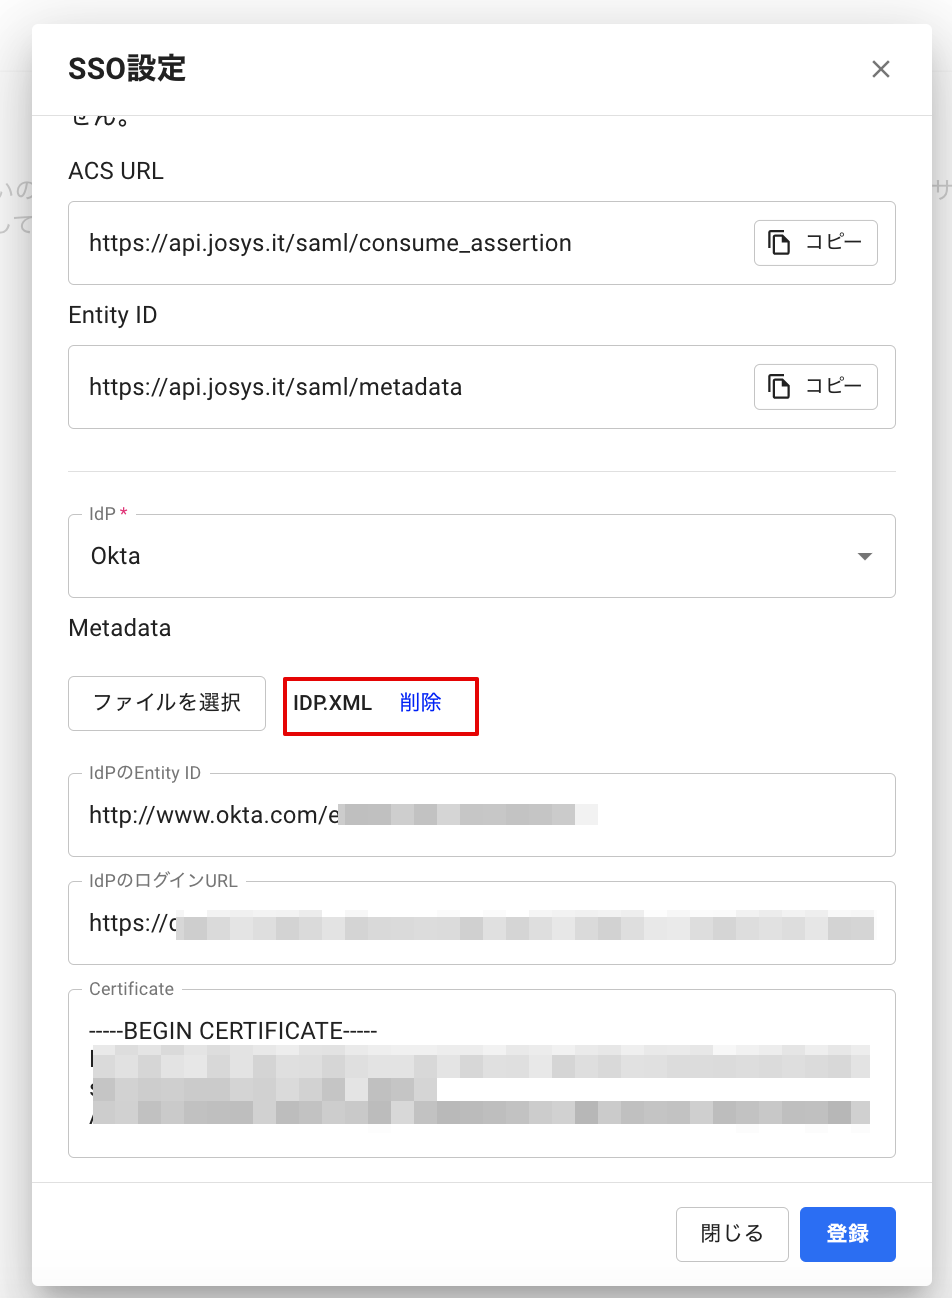Focus the IdPのEntity ID input field
Viewport: 952px width, 1298px height.
[x=480, y=815]
